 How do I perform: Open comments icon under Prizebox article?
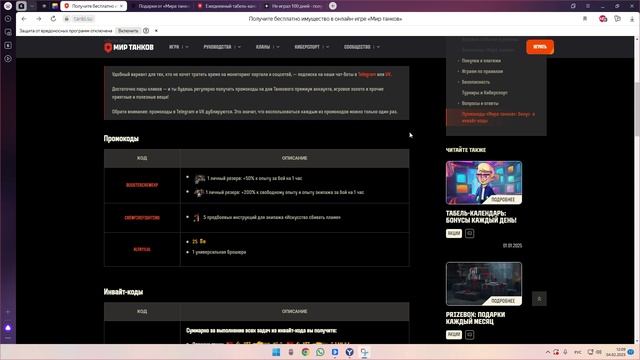pos(469,335)
